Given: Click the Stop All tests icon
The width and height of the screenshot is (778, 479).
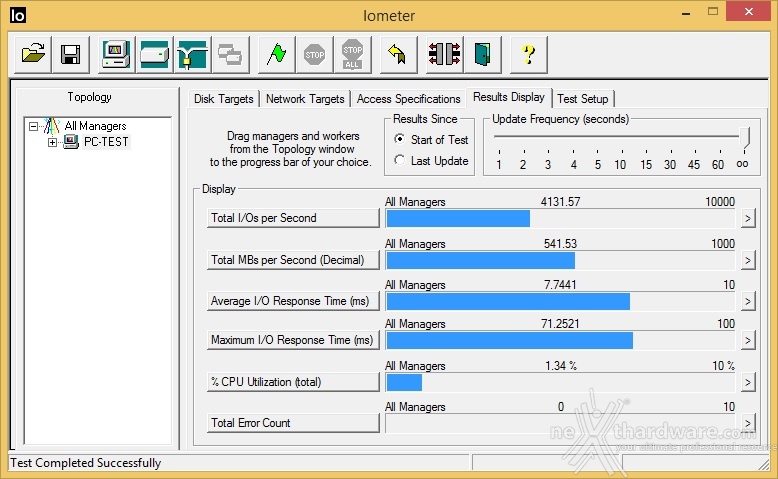Looking at the screenshot, I should click(352, 55).
